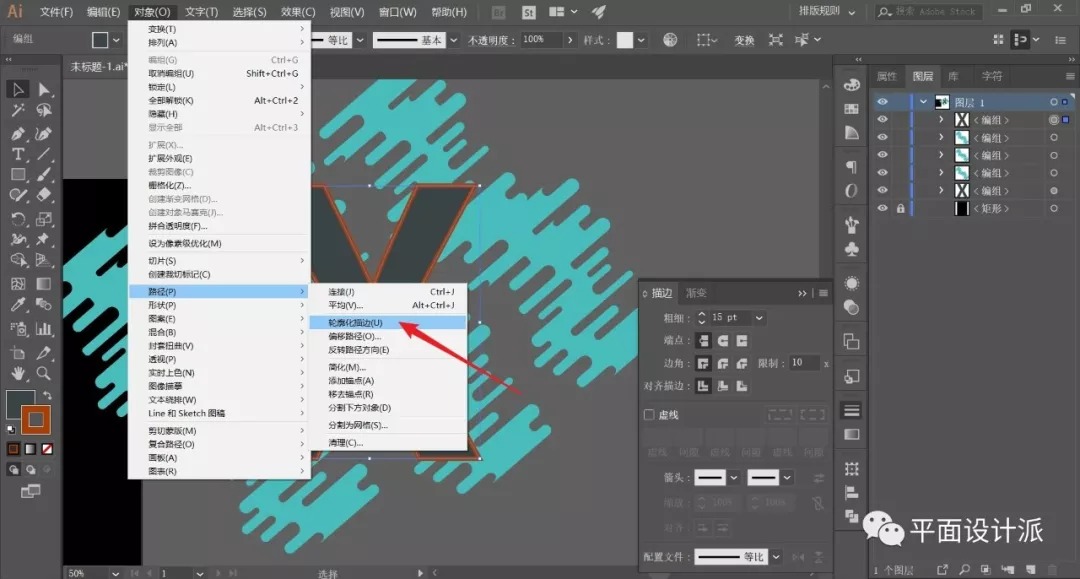Swap fill and stroke colors arrow
The image size is (1080, 579).
[47, 395]
